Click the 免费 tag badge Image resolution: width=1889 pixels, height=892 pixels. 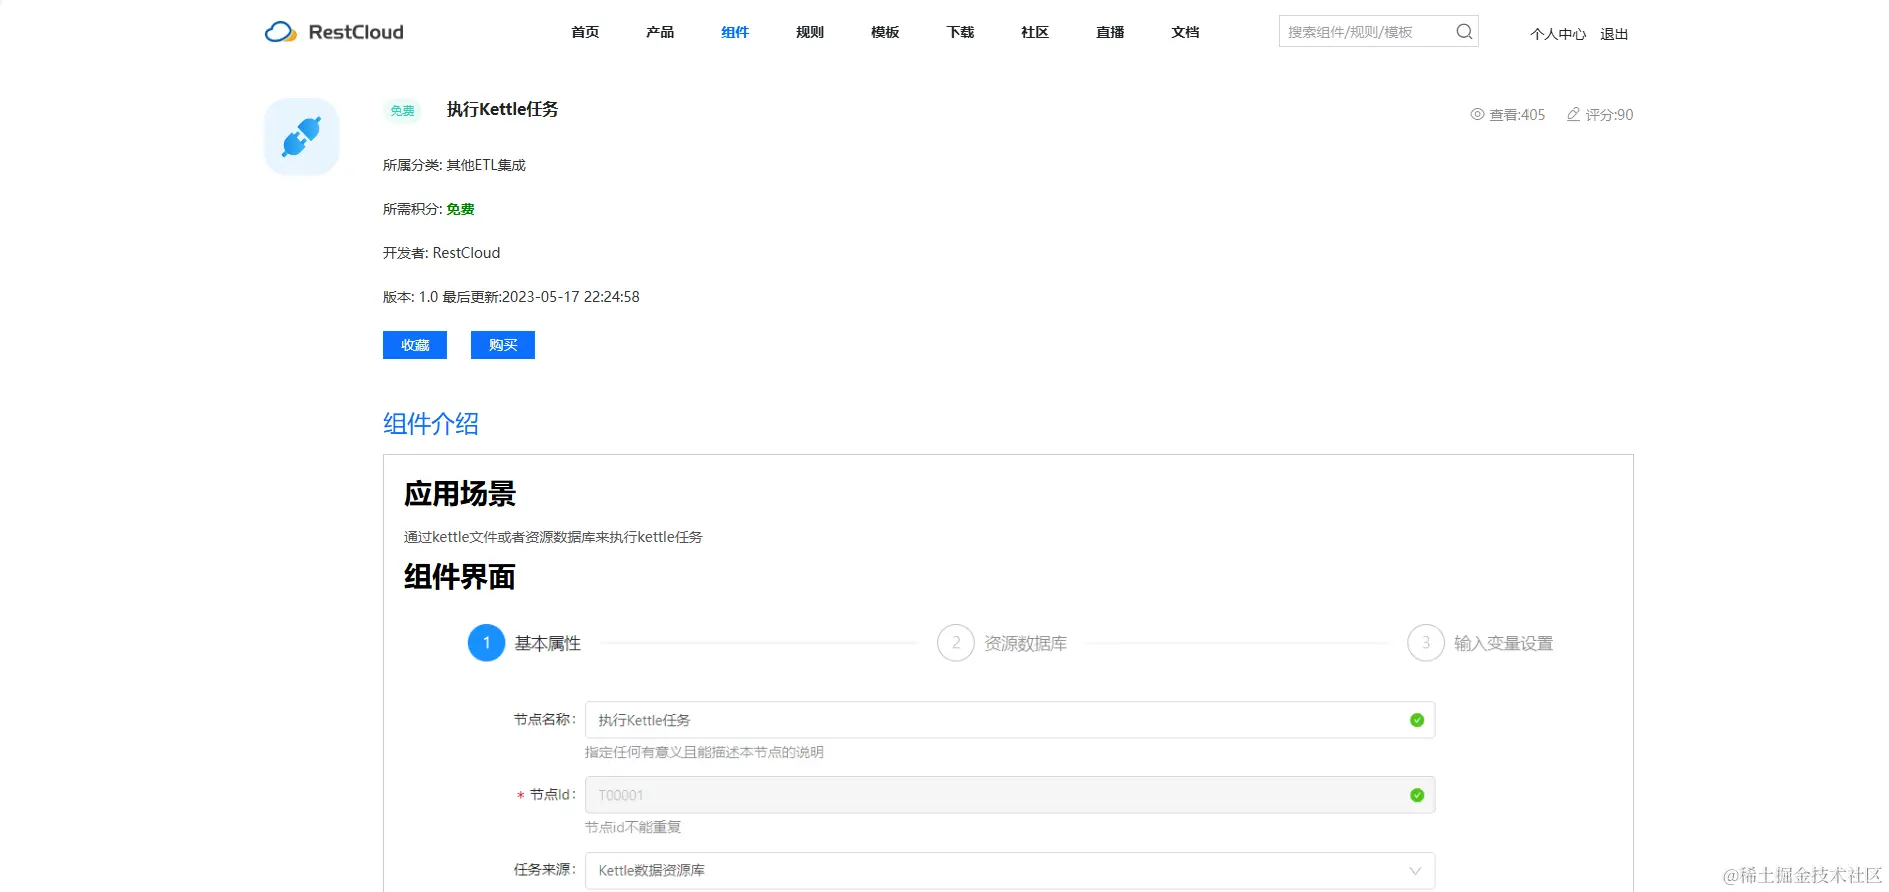402,111
